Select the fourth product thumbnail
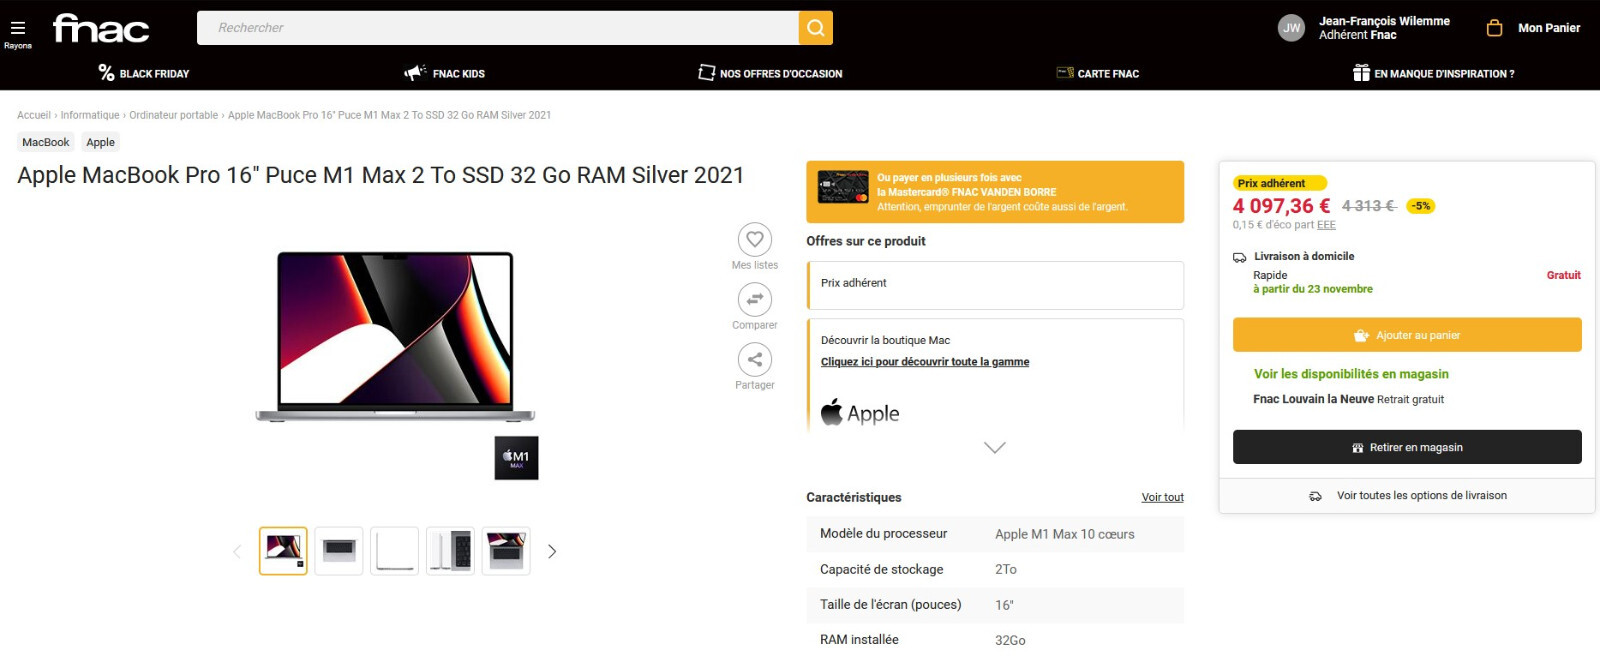 [x=450, y=551]
